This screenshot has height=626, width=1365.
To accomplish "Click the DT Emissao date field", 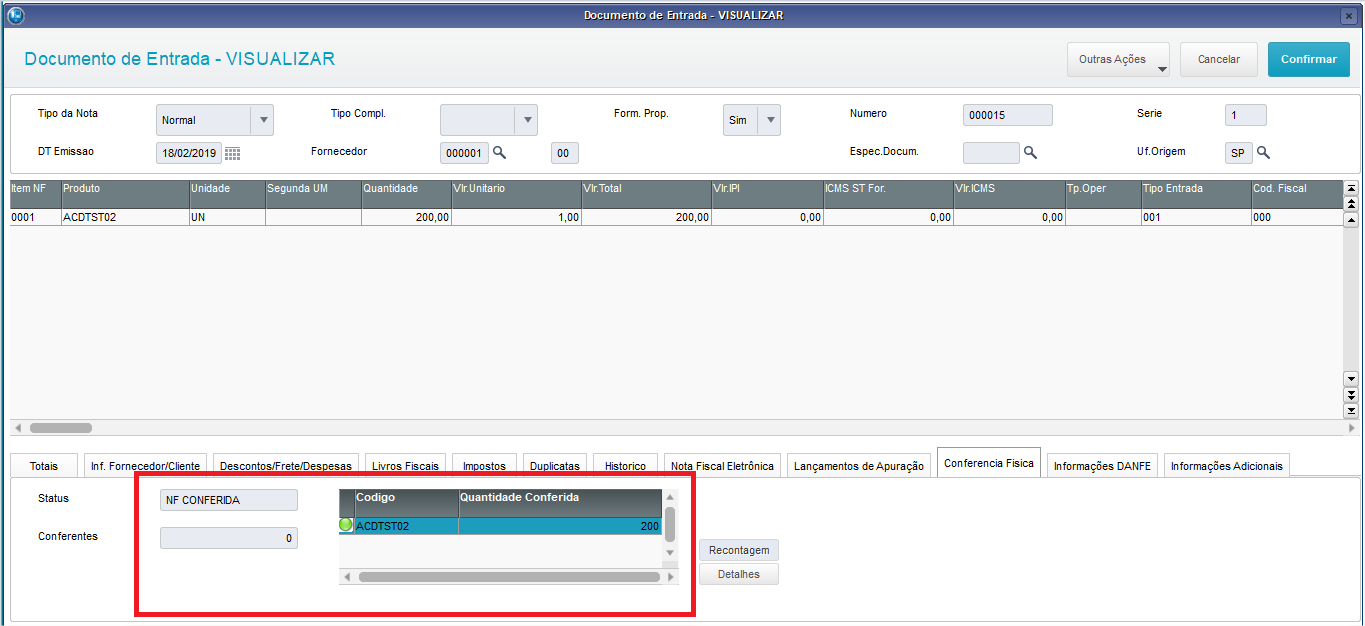I will [x=189, y=153].
